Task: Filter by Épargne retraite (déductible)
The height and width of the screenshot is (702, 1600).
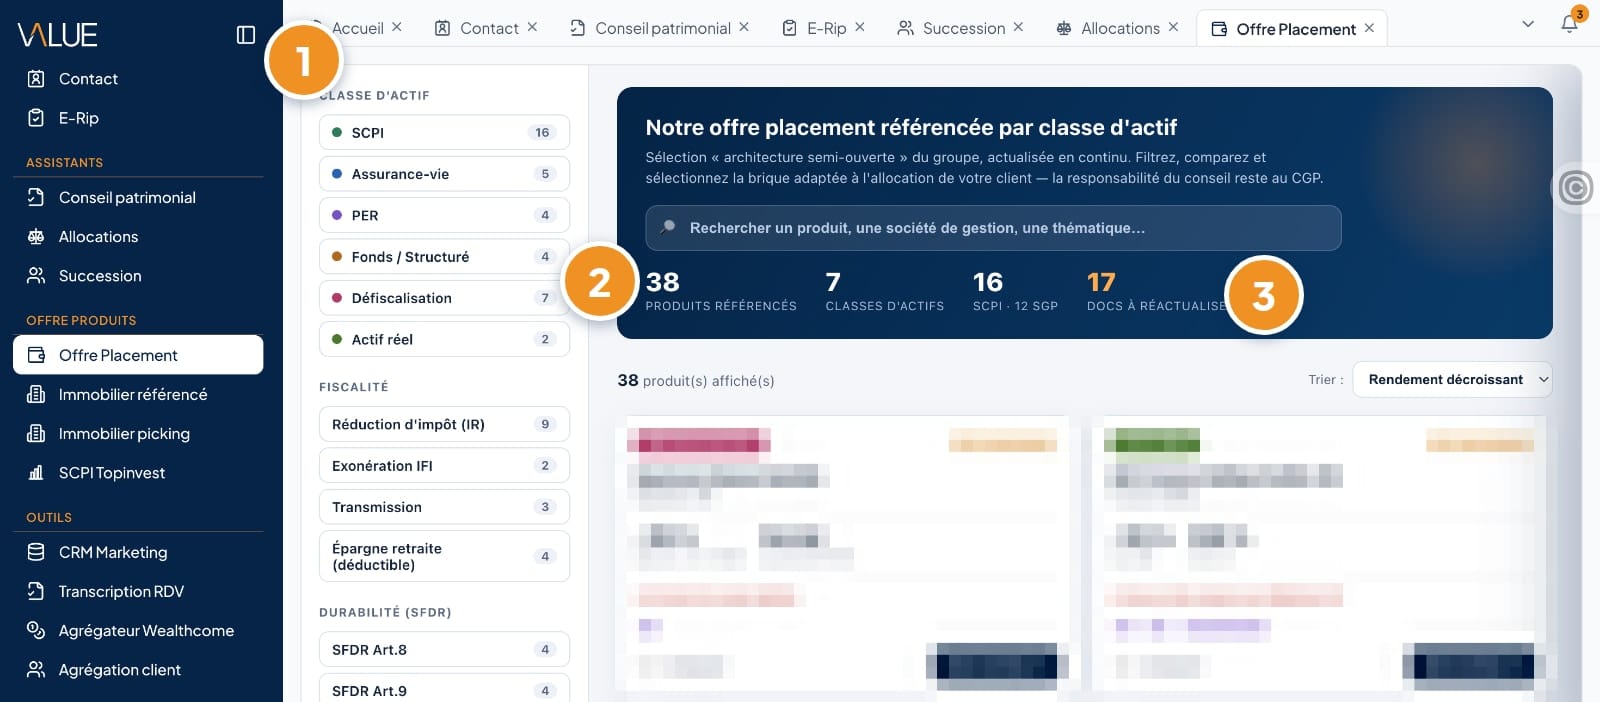Action: (444, 556)
